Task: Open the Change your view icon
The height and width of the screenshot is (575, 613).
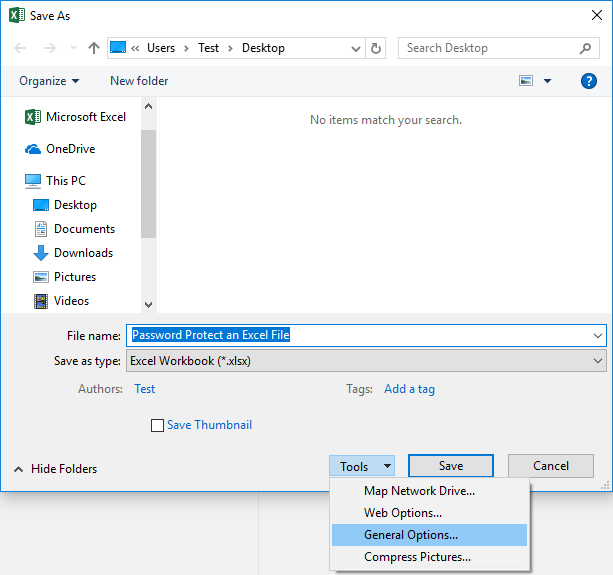Action: click(x=527, y=81)
